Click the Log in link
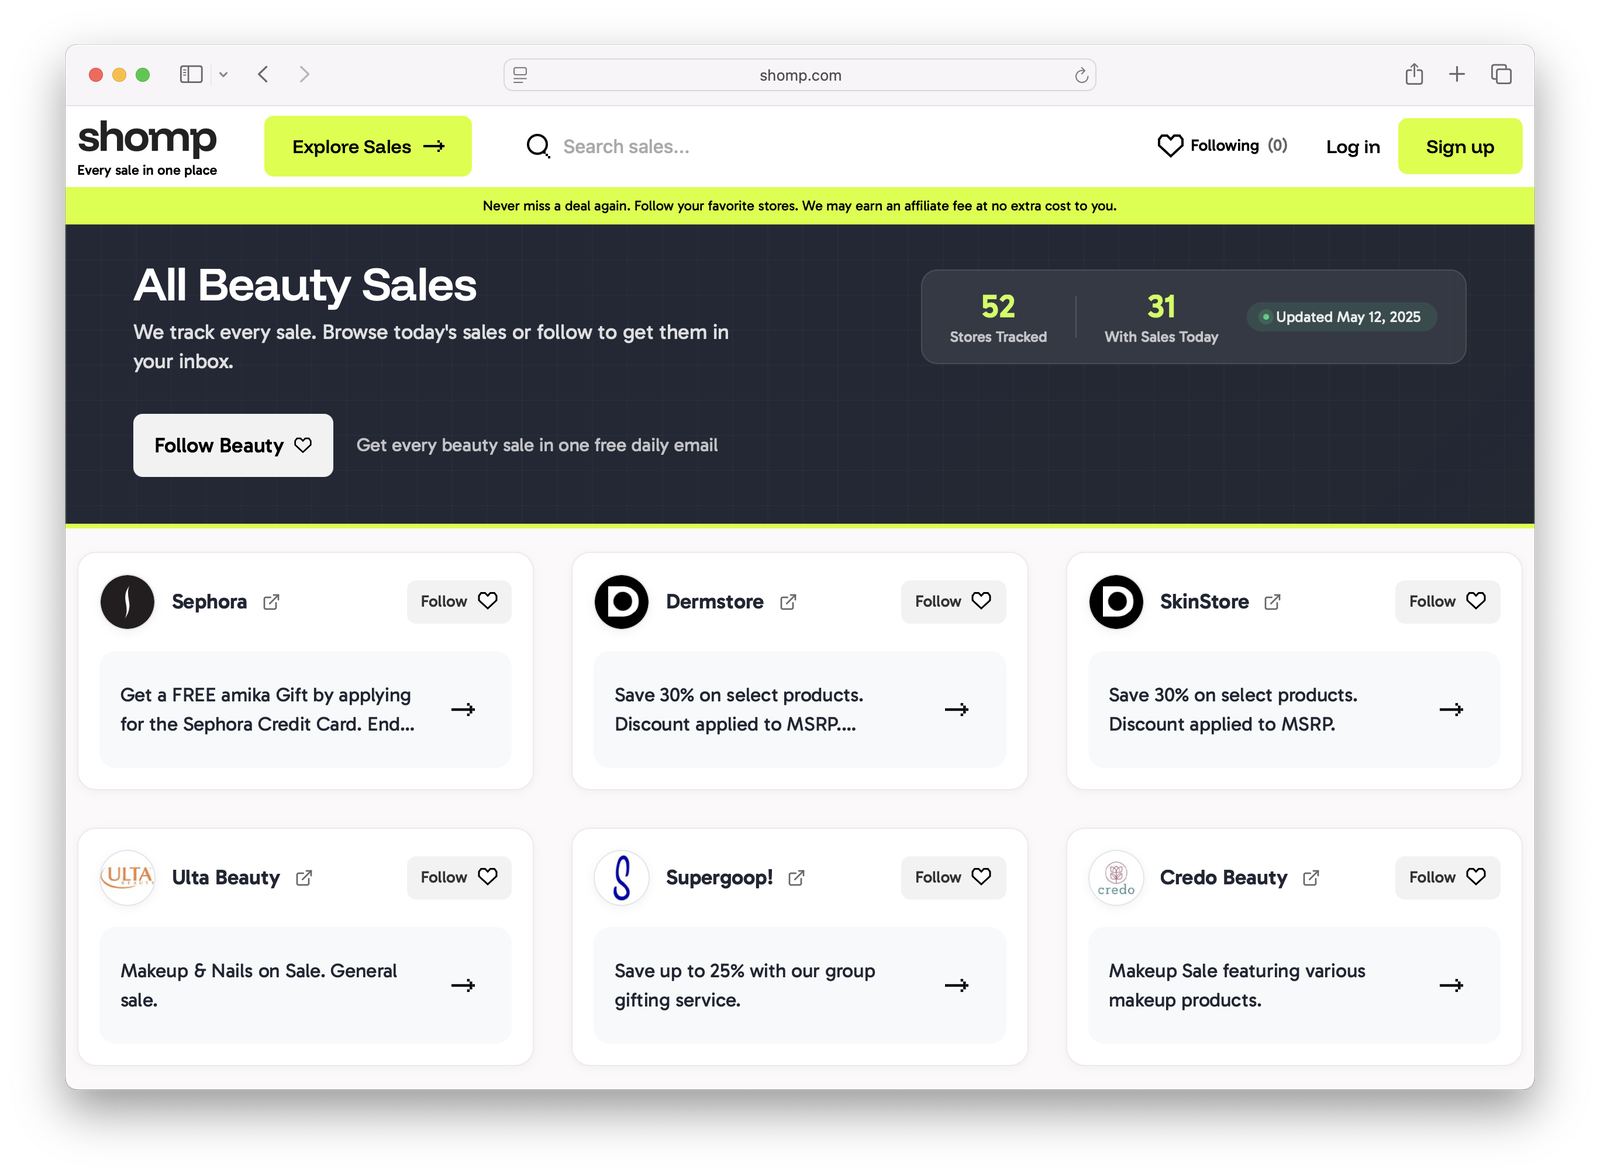Screen dimensions: 1600x1176 (1353, 147)
